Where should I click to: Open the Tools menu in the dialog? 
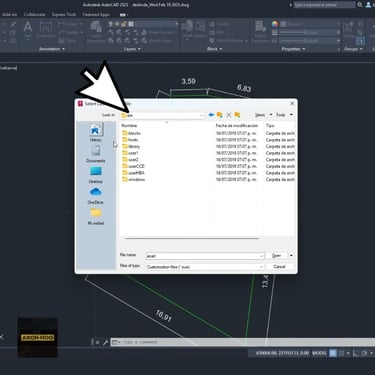[284, 115]
